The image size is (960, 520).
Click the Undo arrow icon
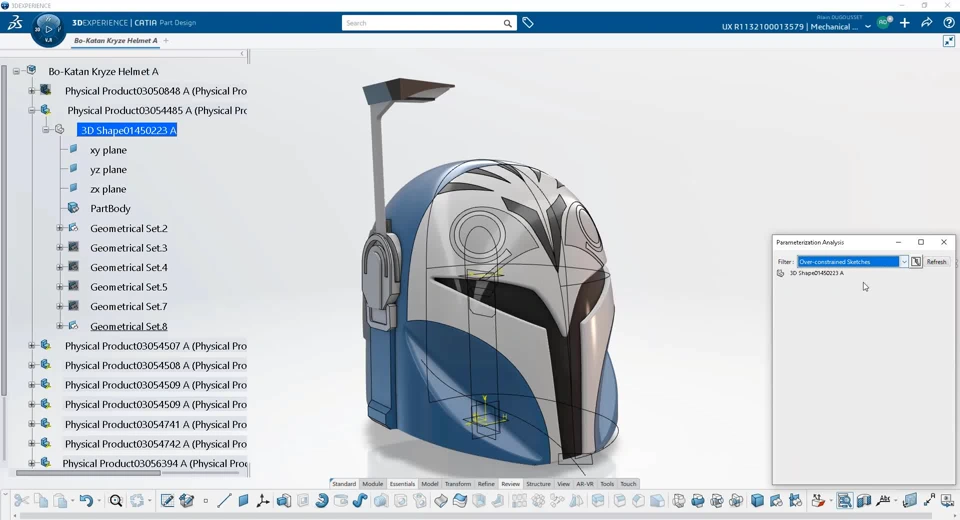pyautogui.click(x=86, y=501)
